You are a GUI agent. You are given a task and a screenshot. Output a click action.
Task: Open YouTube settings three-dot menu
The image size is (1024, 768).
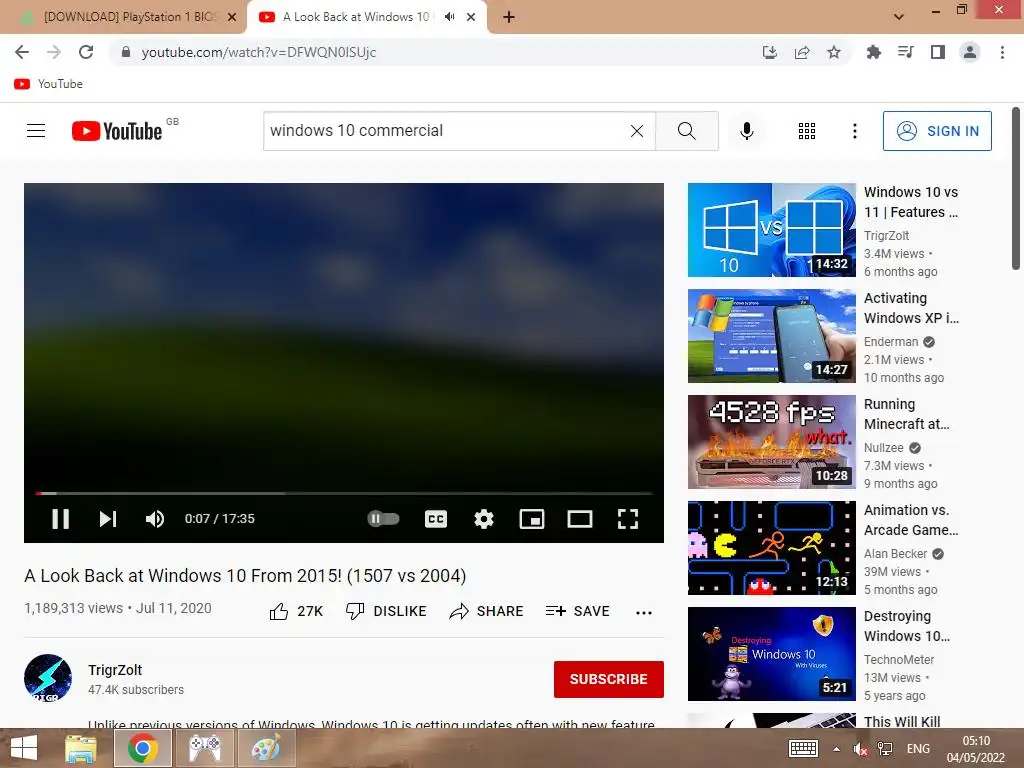(x=854, y=131)
